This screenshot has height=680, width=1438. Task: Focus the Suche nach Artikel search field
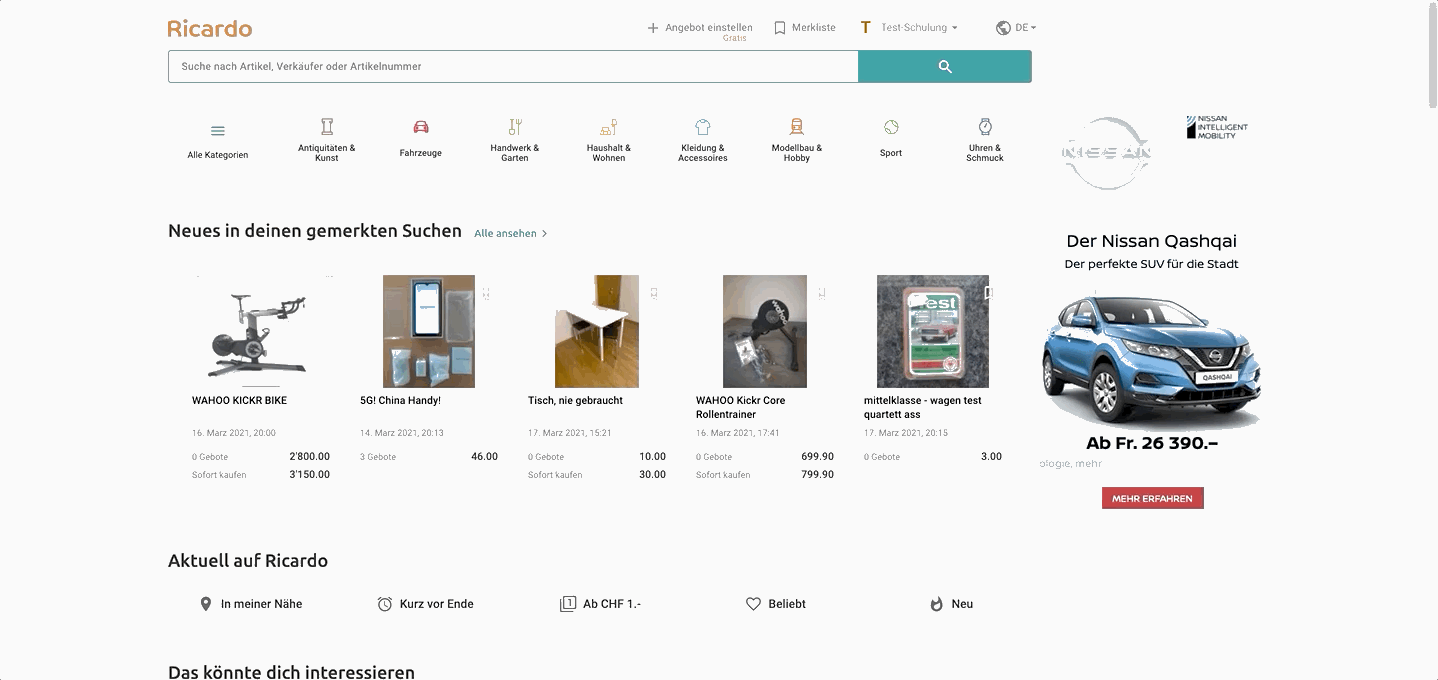pyautogui.click(x=513, y=67)
